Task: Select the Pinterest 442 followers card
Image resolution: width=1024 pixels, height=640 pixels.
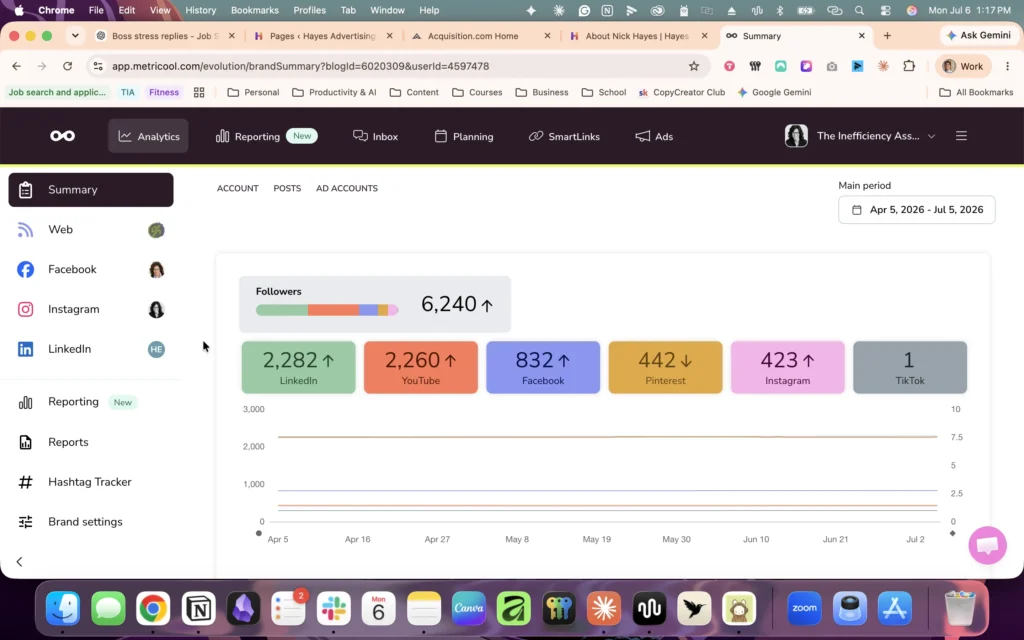Action: click(665, 367)
